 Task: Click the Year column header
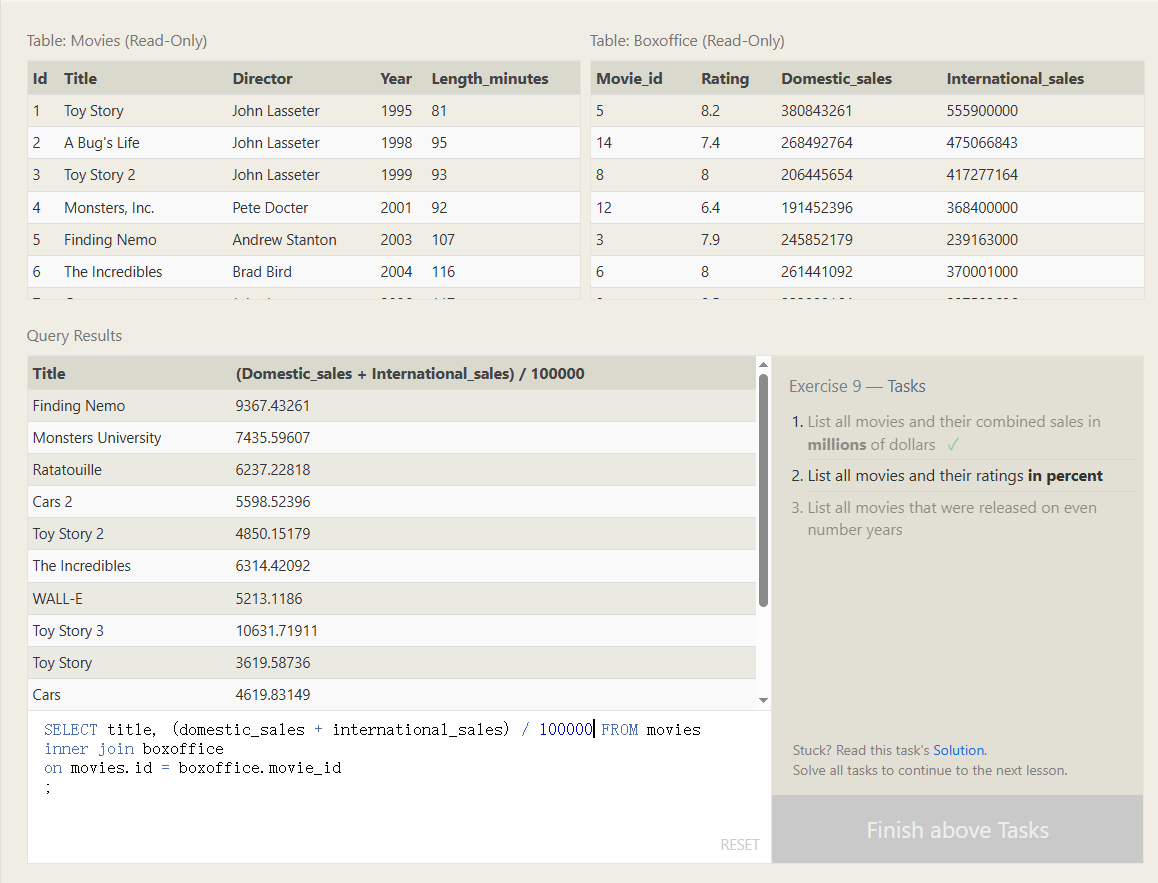(x=396, y=78)
